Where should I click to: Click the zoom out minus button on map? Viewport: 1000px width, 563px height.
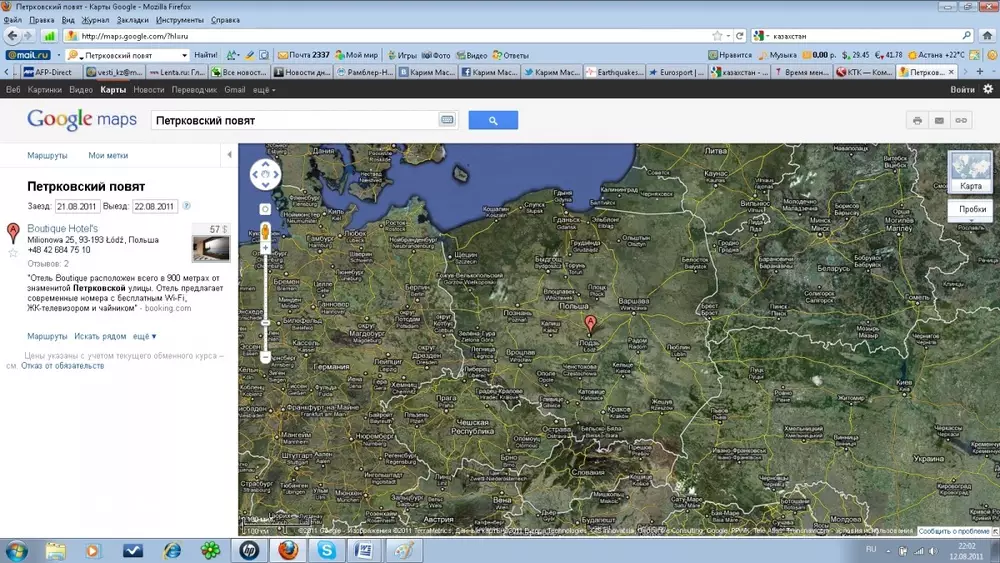[x=265, y=357]
